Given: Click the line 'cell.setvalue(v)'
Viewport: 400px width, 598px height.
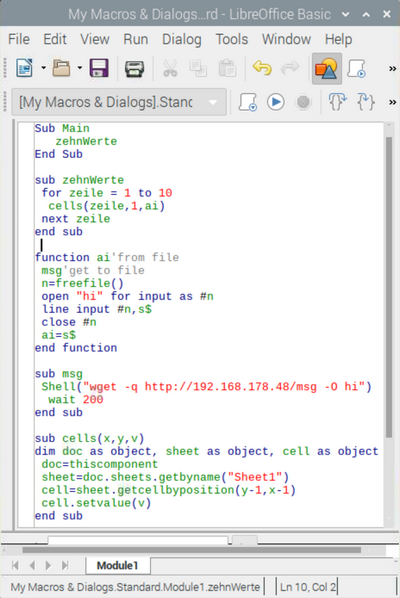Looking at the screenshot, I should (96, 503).
